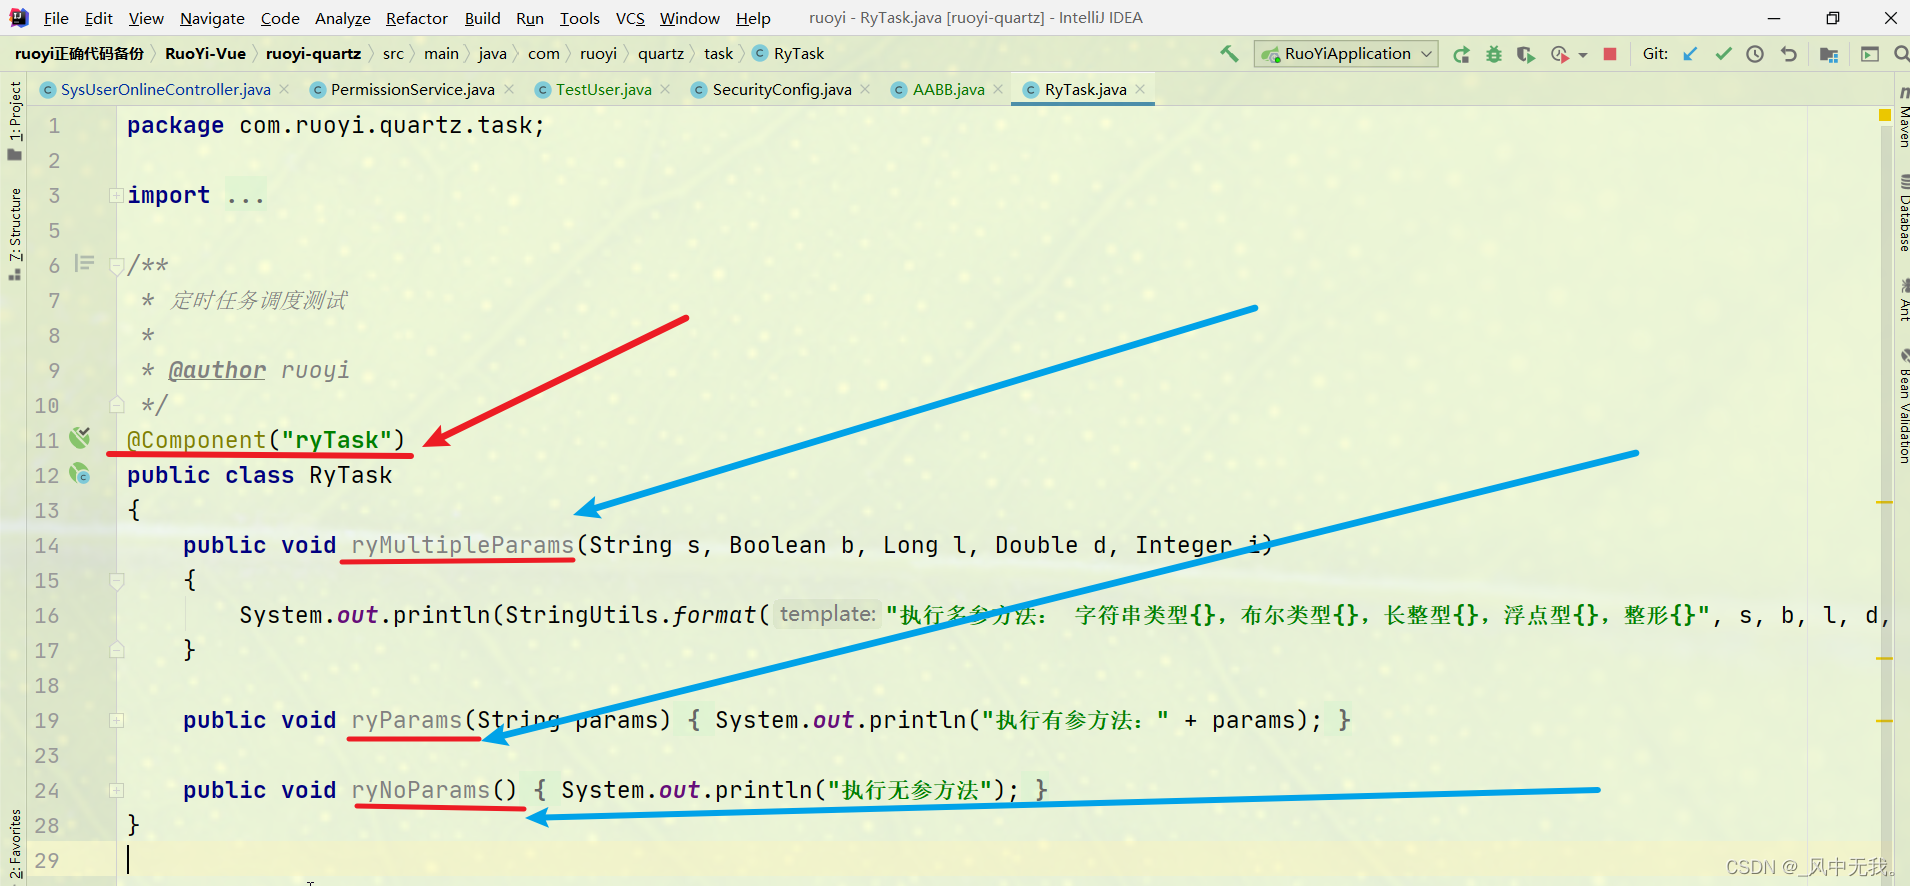
Task: Click the Spring bean gutter icon line 11
Action: pos(80,438)
